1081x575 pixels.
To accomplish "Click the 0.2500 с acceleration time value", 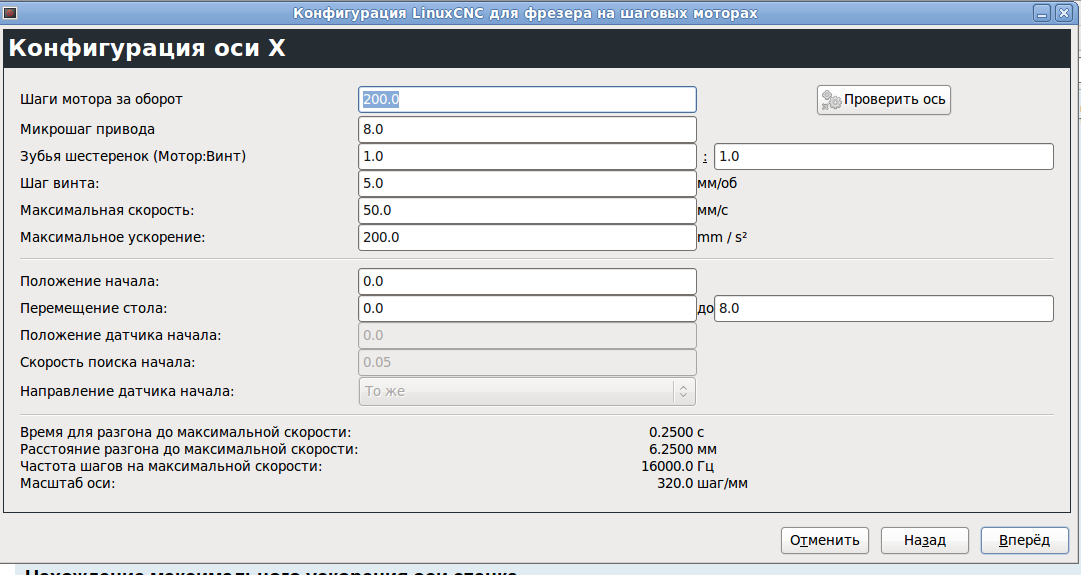I will click(676, 432).
